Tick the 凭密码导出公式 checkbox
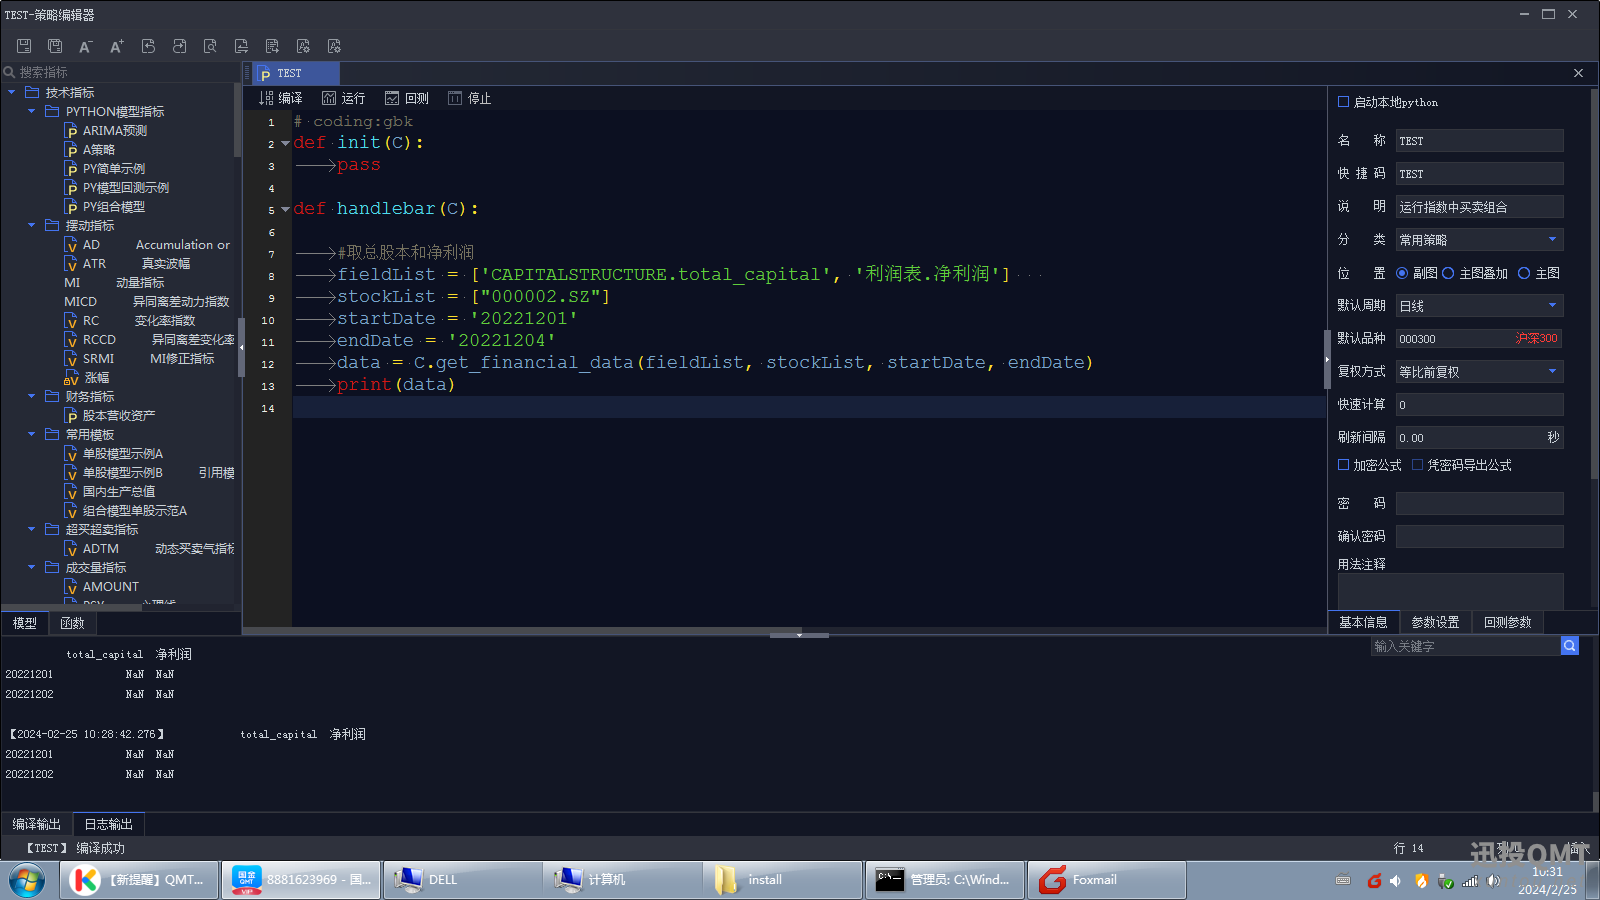Screen dimensions: 1600x900 (1418, 465)
